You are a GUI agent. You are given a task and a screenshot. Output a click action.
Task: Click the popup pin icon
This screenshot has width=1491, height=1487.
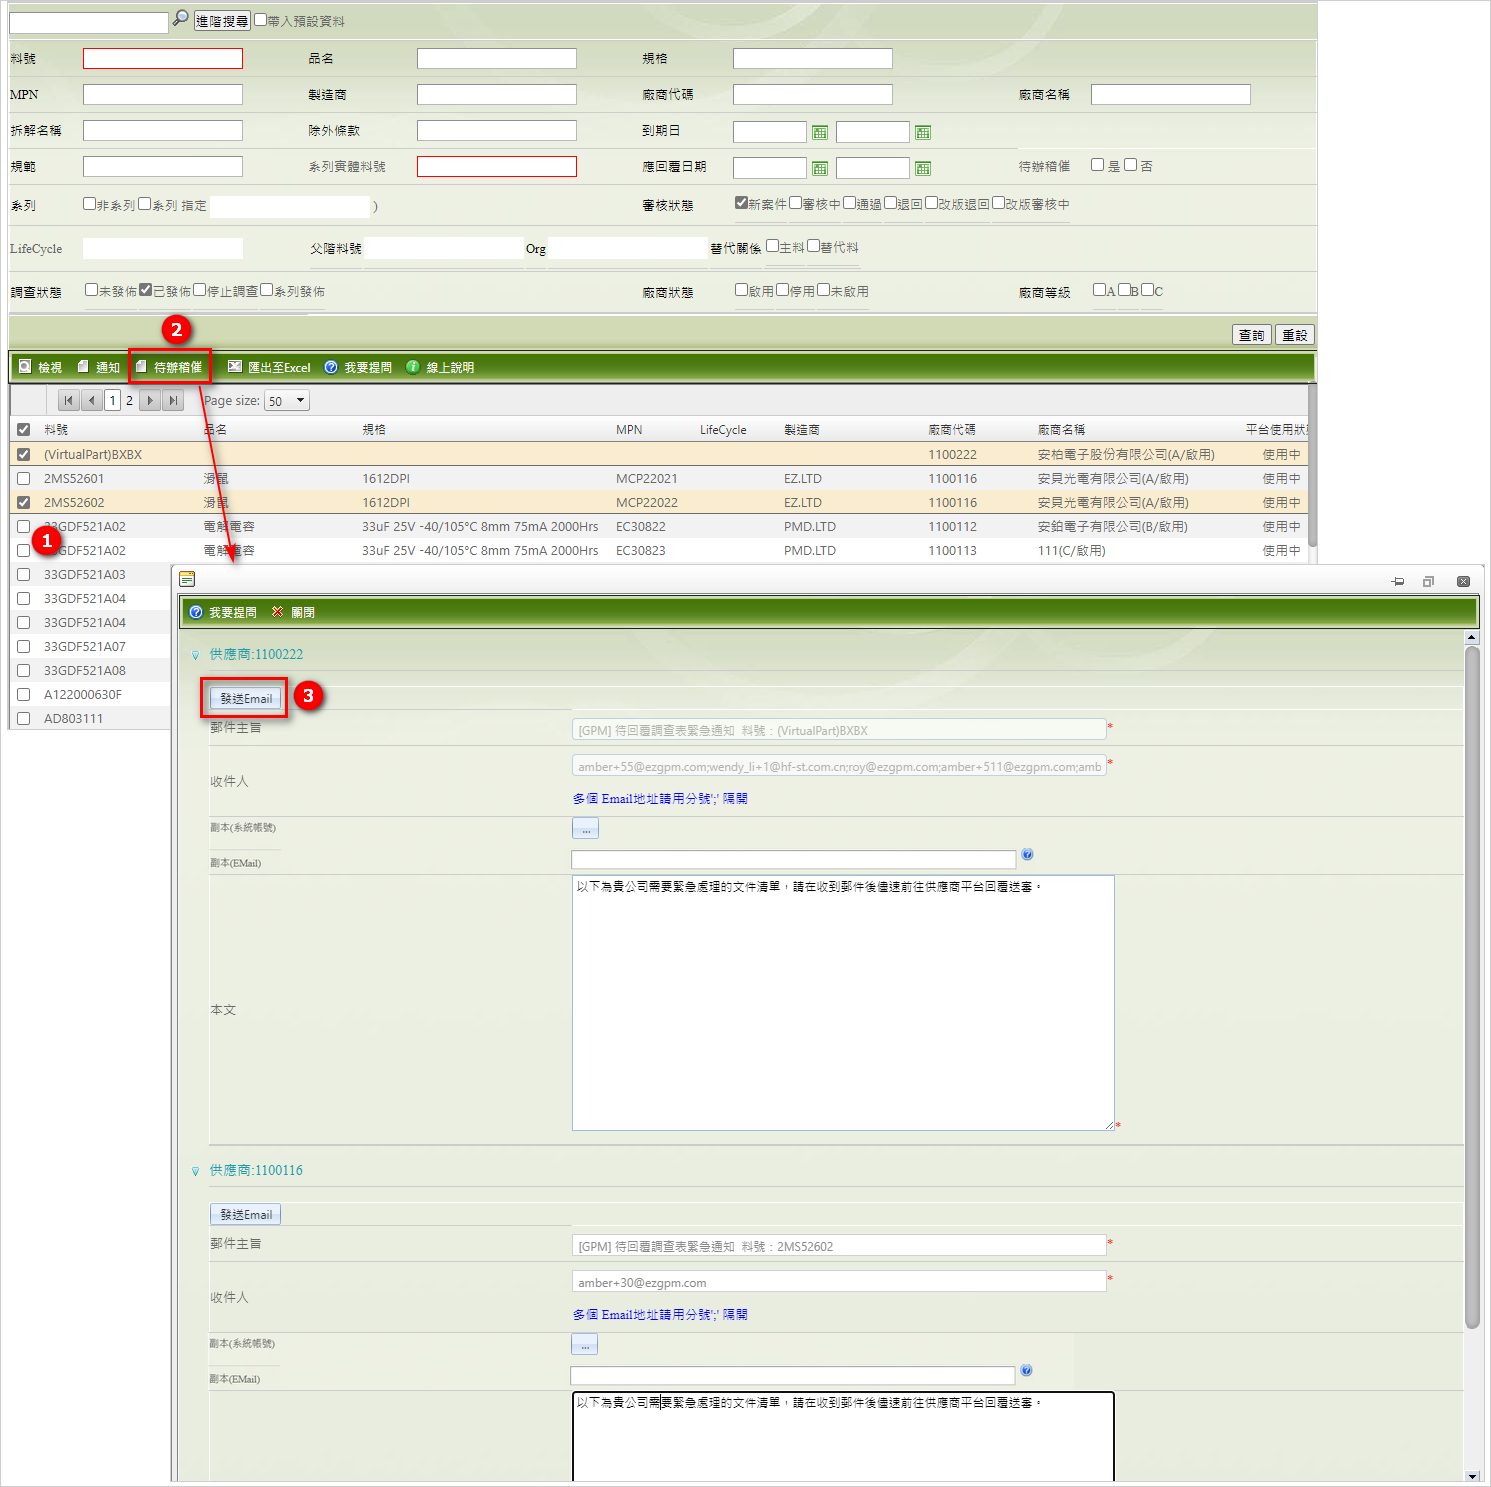point(1398,581)
